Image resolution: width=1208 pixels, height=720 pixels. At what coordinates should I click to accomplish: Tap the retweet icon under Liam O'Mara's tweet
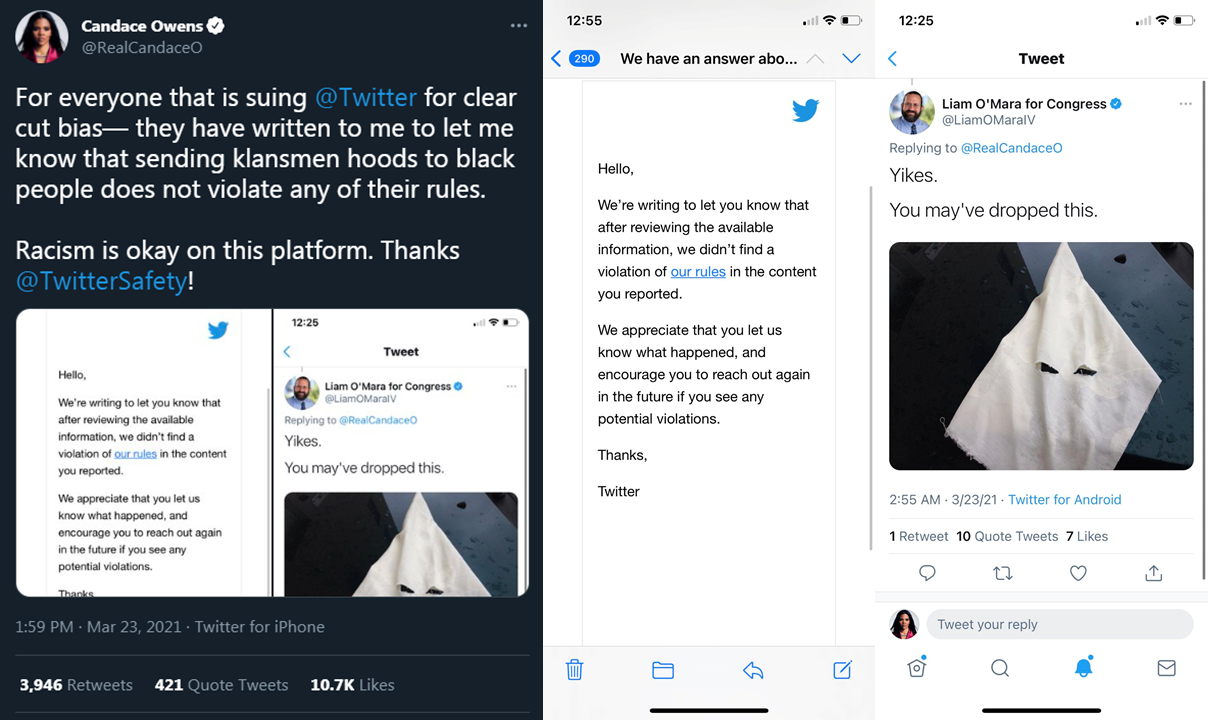click(1003, 573)
